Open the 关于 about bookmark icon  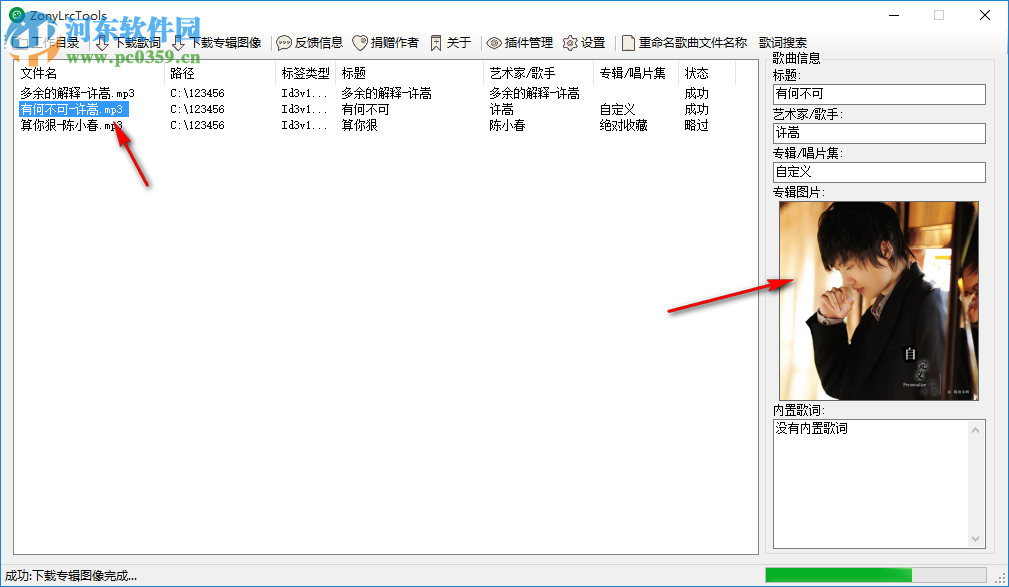pos(436,42)
